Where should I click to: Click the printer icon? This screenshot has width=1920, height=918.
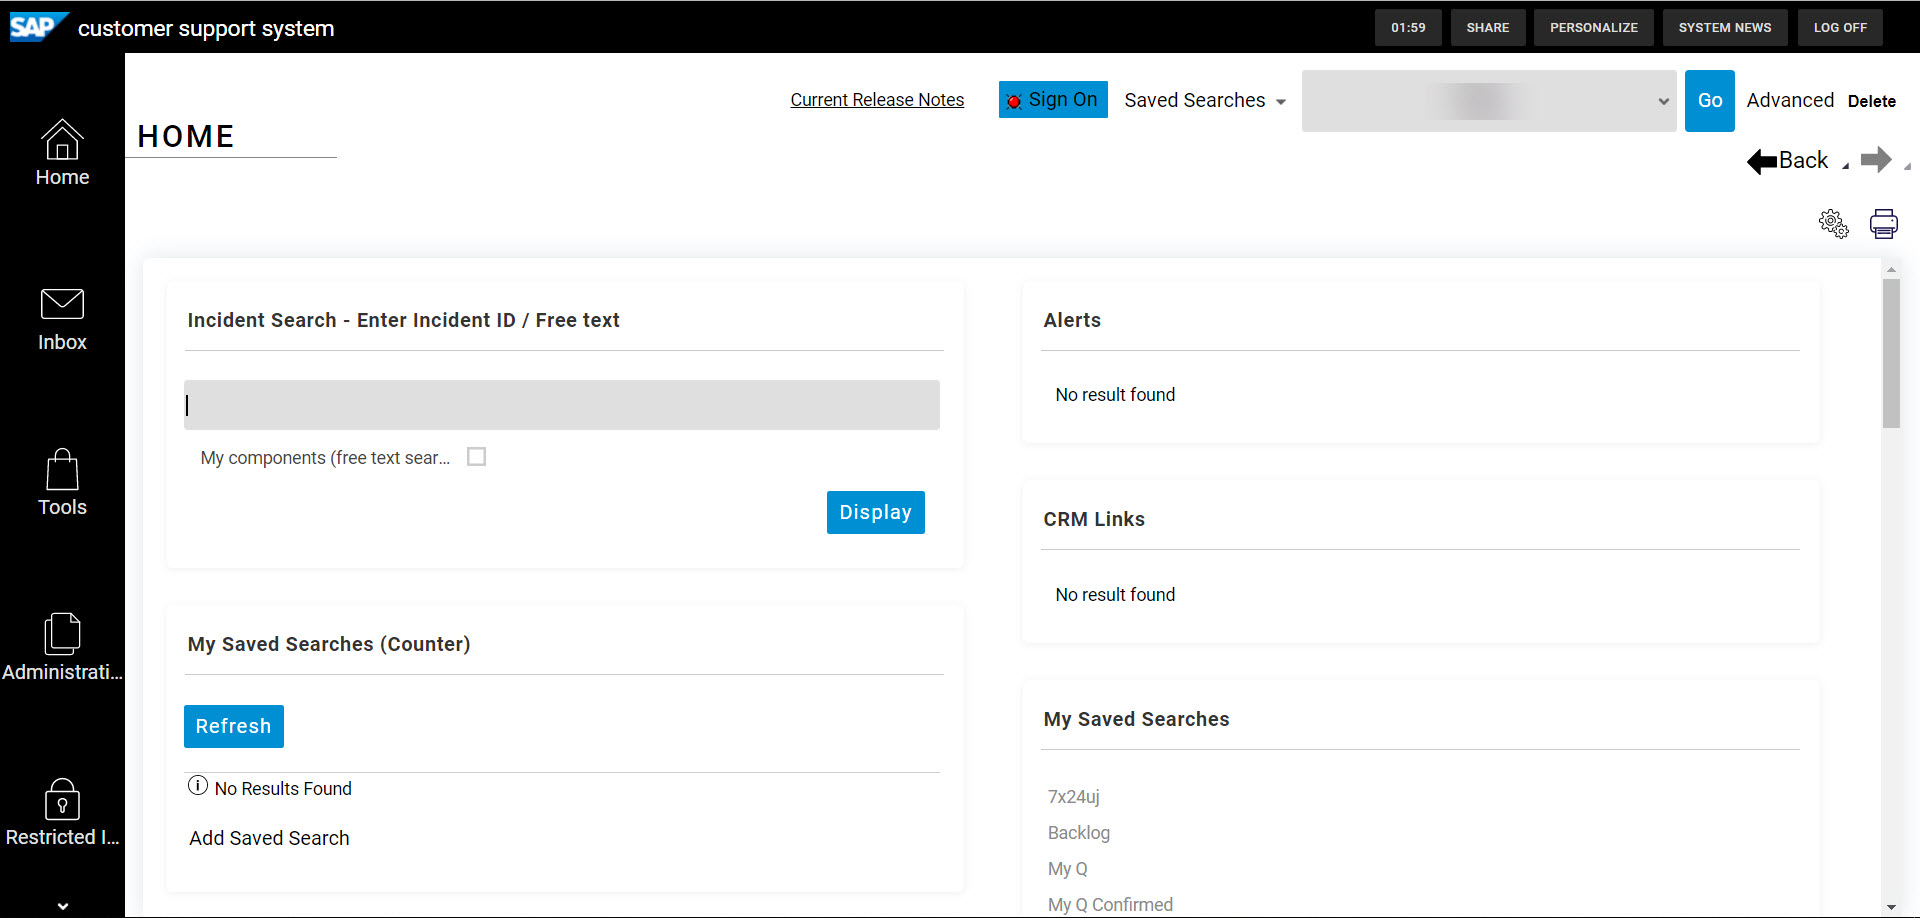click(x=1884, y=224)
